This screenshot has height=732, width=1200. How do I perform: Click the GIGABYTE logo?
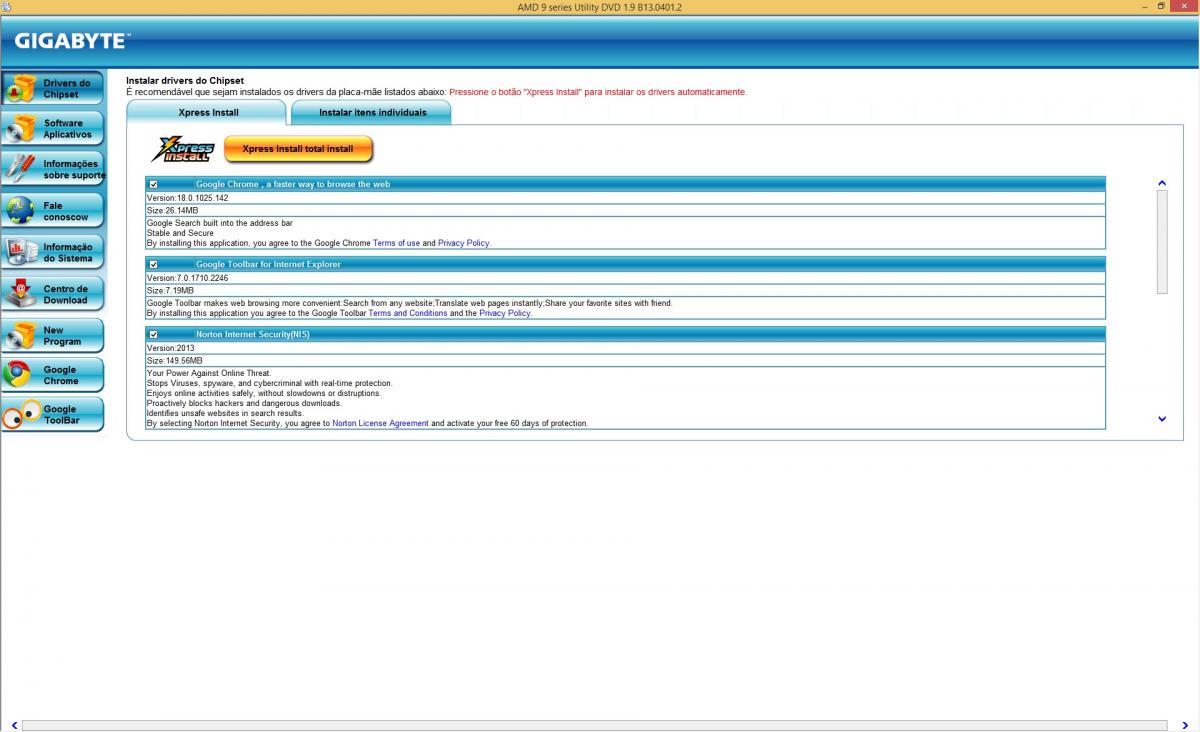coord(72,41)
